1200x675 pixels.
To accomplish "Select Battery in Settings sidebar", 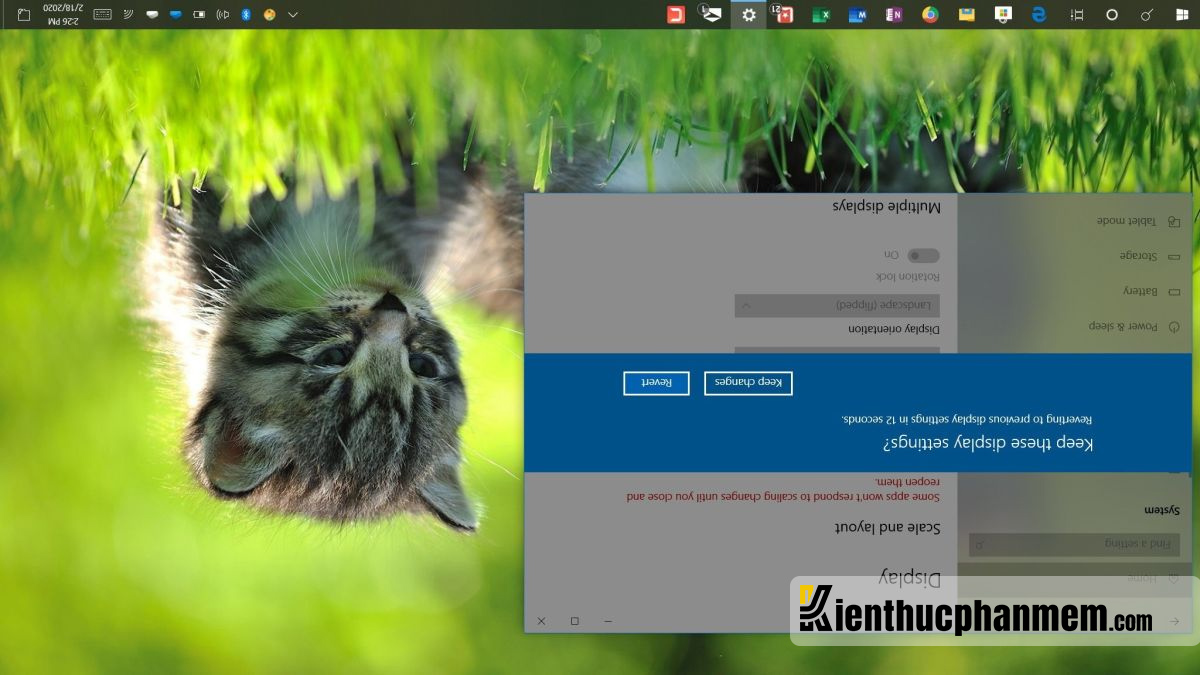I will 1151,291.
